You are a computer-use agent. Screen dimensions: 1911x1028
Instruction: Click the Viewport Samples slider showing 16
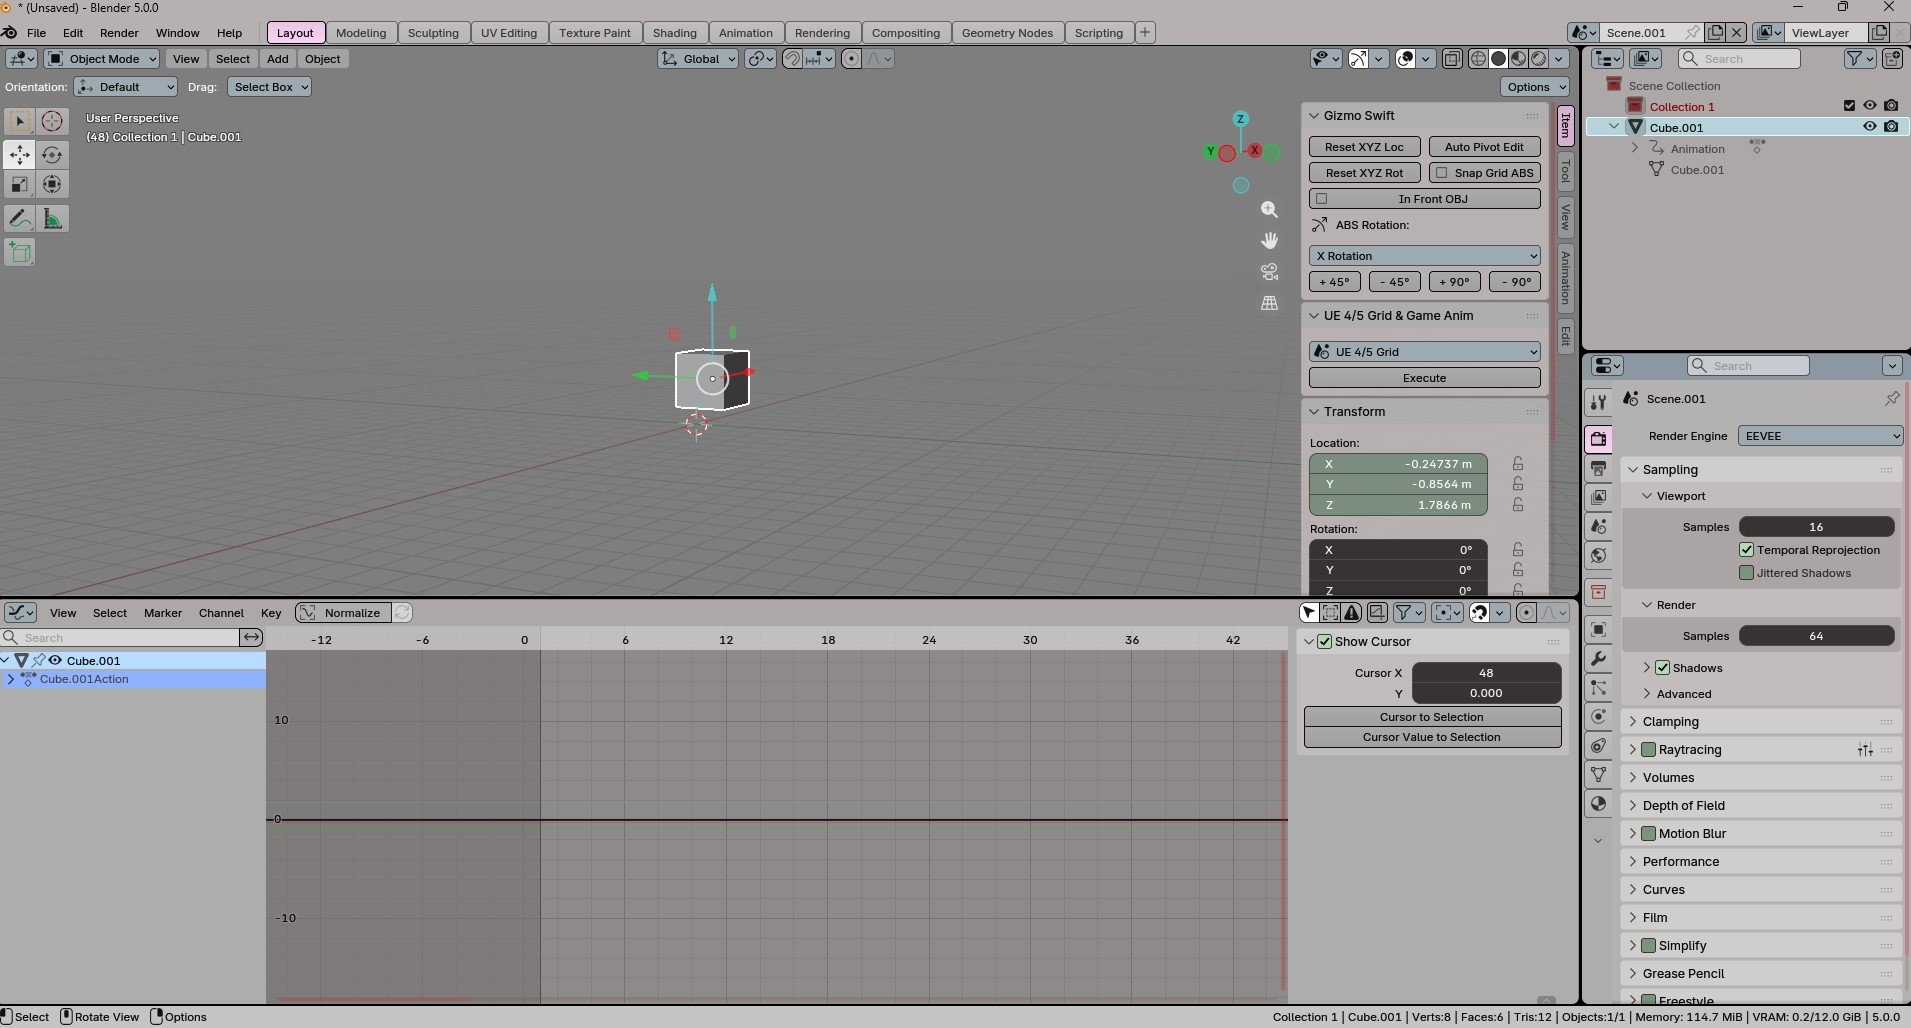coord(1816,527)
